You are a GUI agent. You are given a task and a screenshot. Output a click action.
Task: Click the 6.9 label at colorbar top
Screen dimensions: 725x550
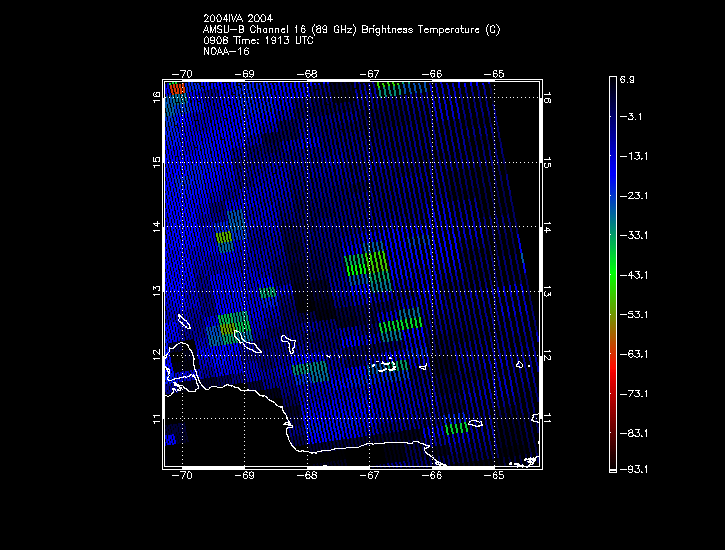[x=633, y=78]
